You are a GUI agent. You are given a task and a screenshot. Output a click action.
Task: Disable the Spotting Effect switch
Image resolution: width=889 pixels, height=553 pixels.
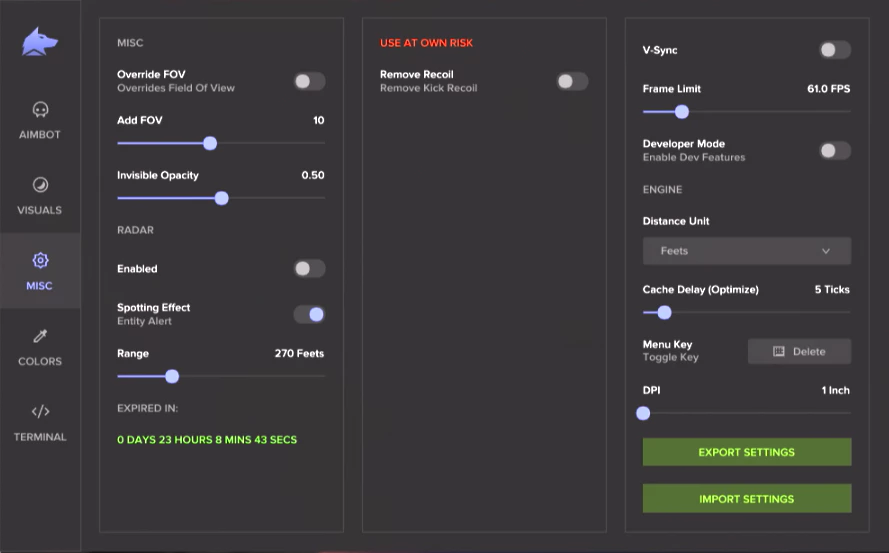pos(310,314)
